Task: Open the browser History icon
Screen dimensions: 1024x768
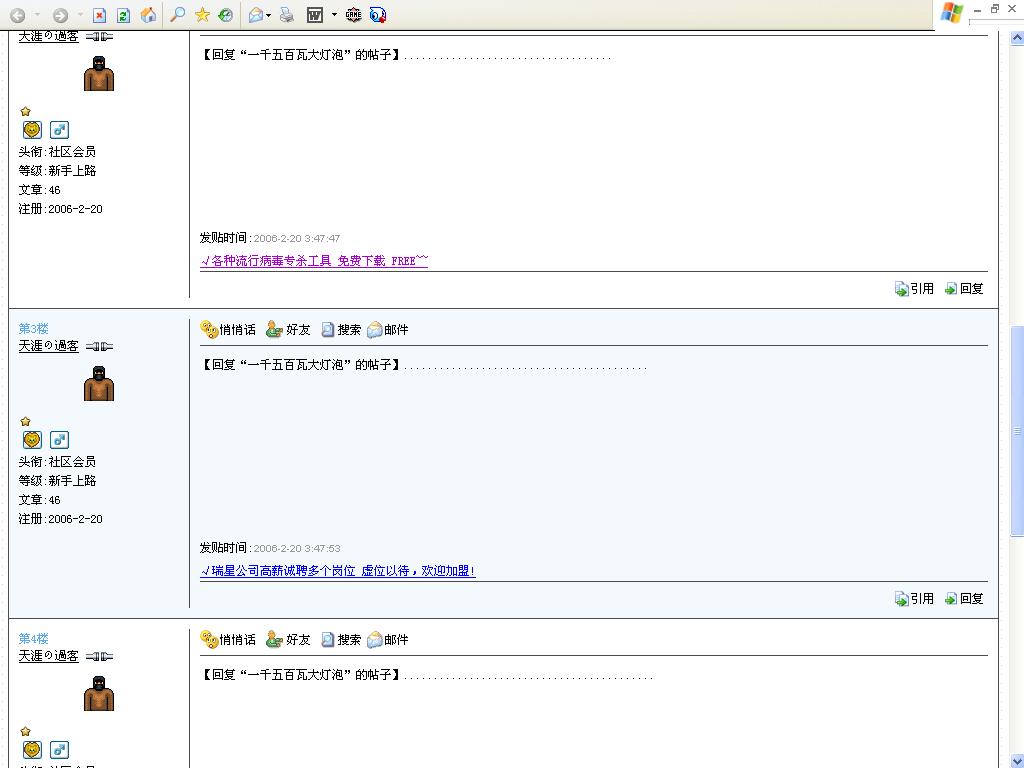Action: (226, 15)
